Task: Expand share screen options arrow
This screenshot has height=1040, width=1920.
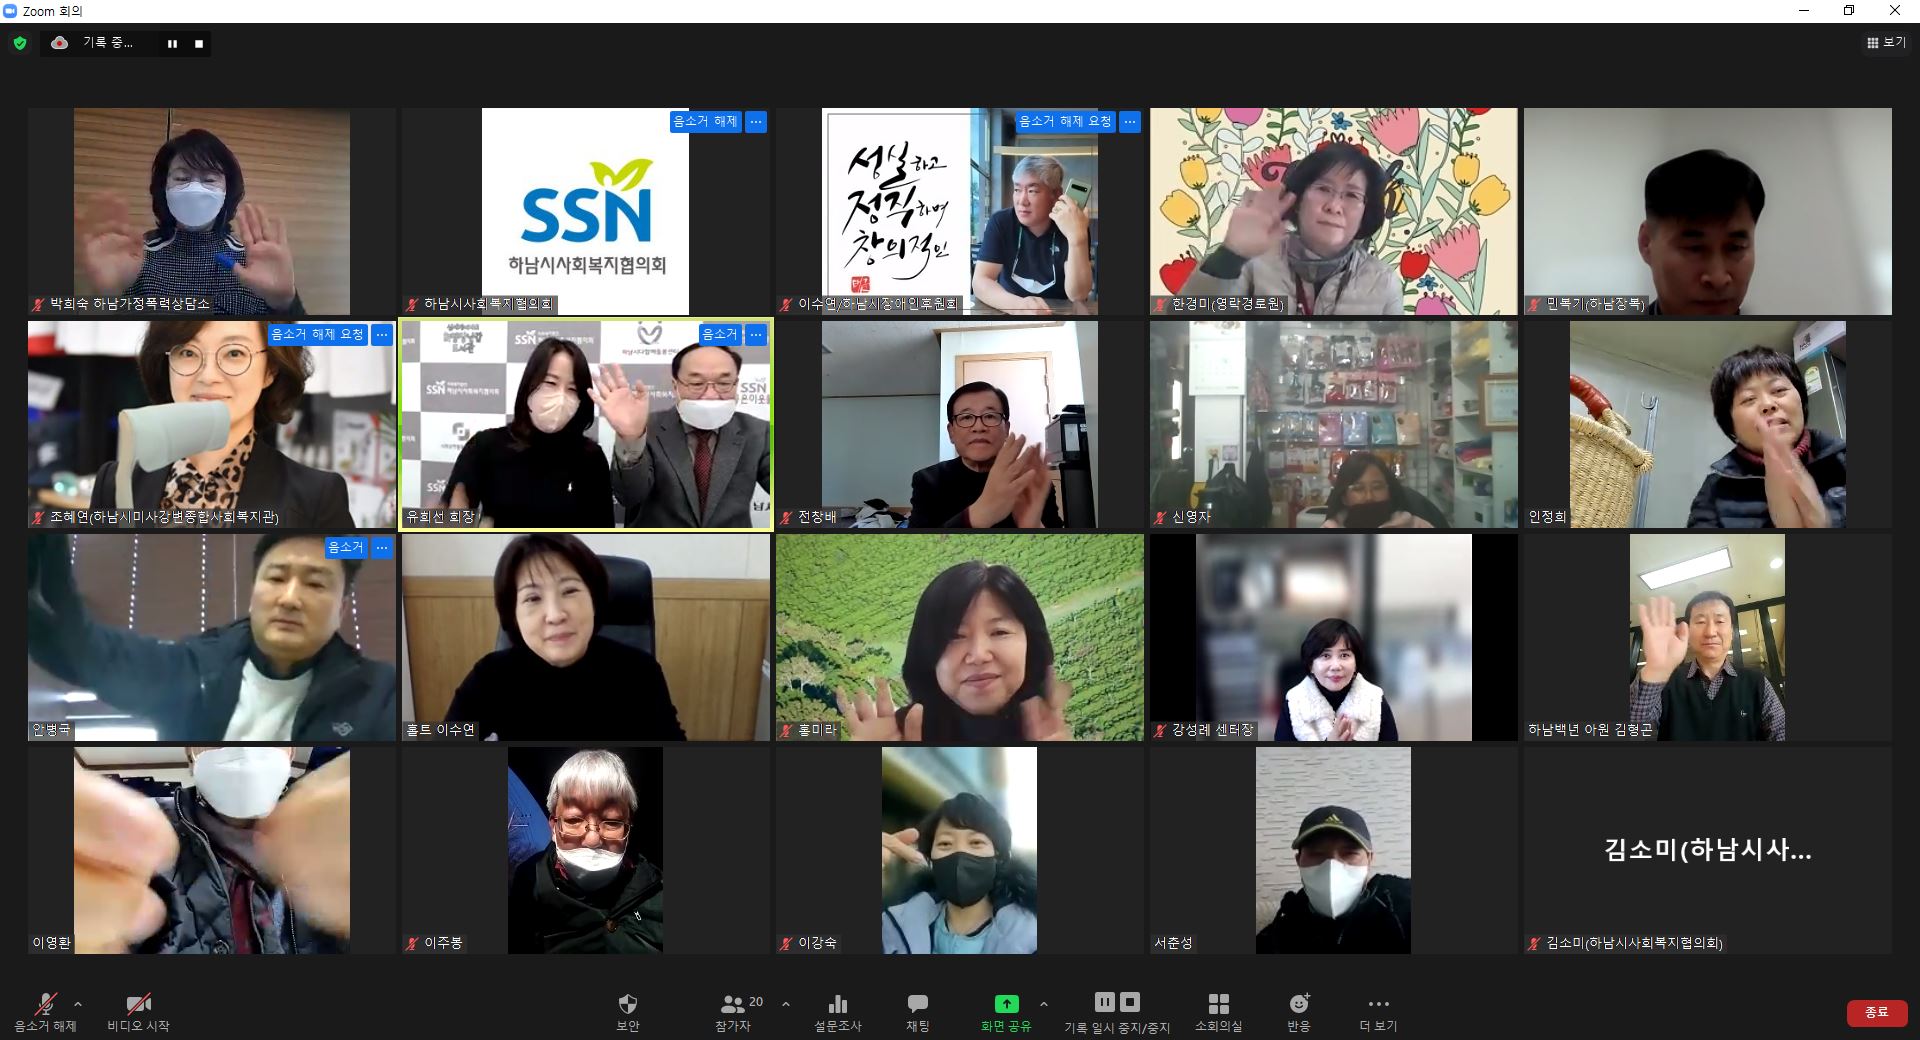Action: pyautogui.click(x=1044, y=1004)
